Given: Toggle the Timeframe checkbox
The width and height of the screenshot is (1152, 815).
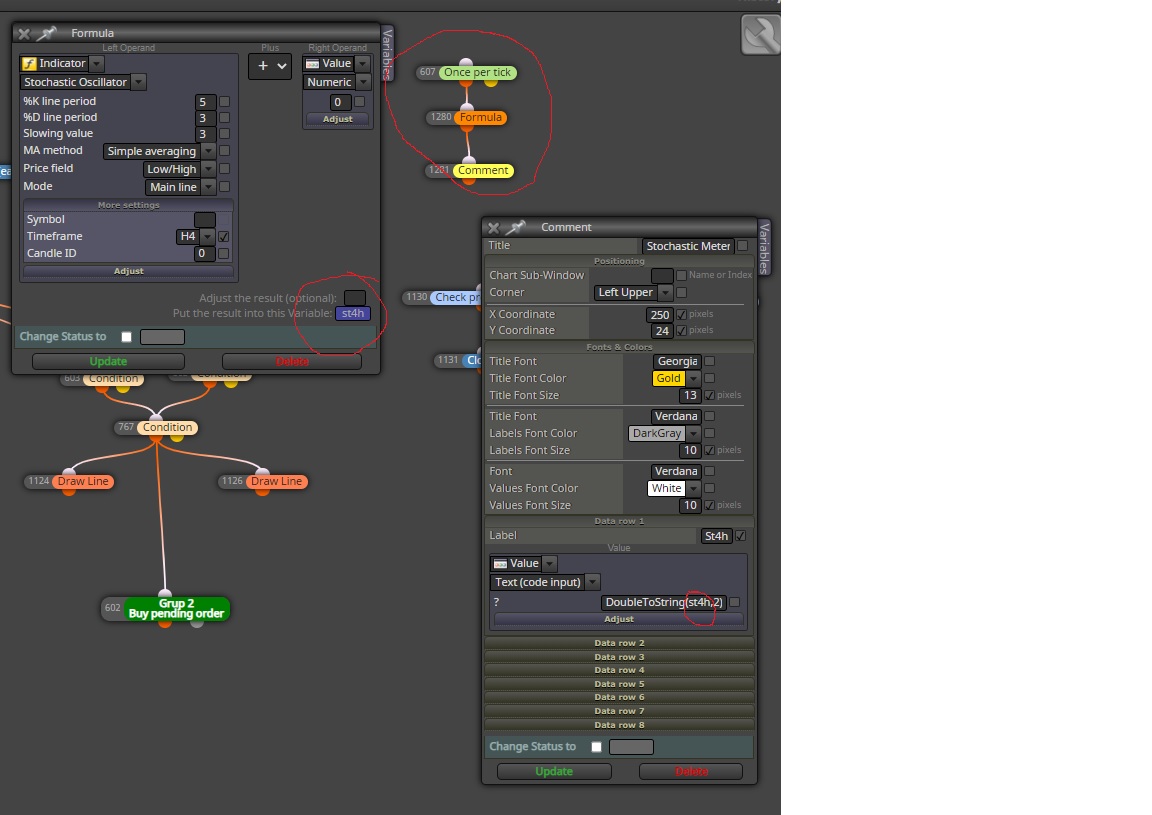Looking at the screenshot, I should point(223,237).
